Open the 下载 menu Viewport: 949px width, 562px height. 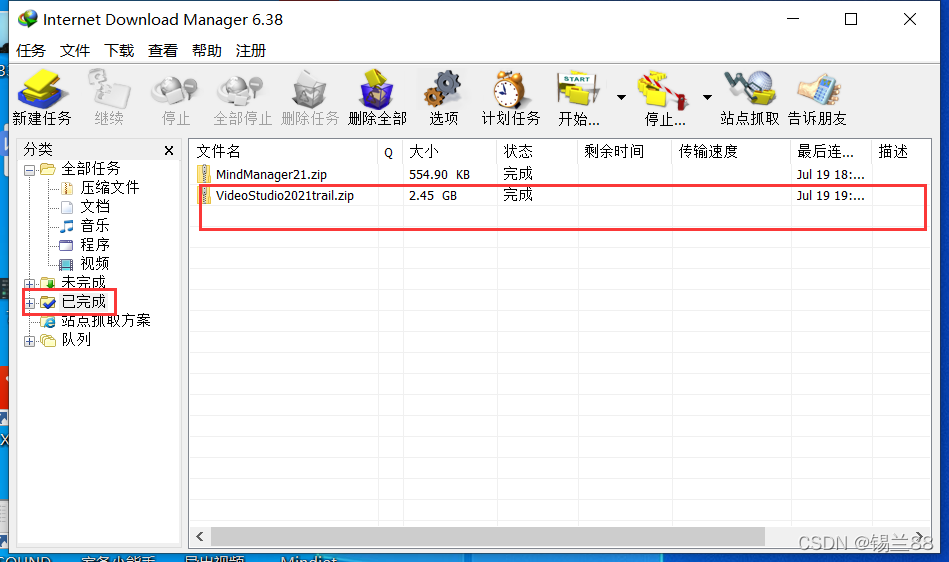click(x=119, y=51)
